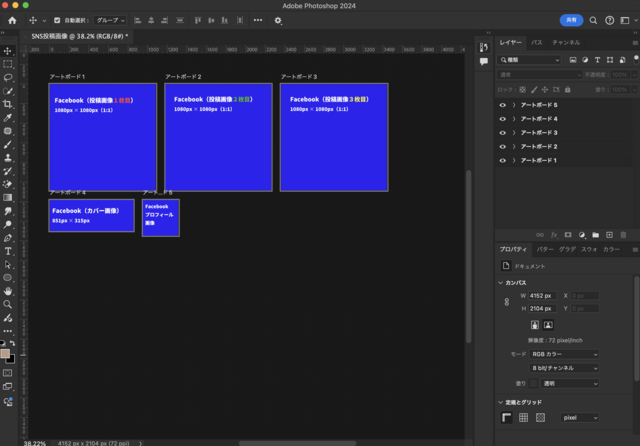Align left edges in options bar

tap(138, 20)
